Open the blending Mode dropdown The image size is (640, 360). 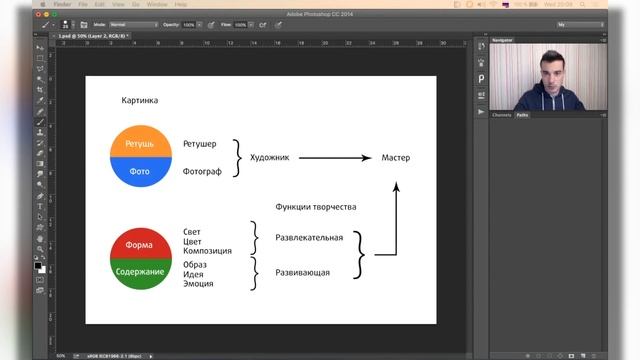point(133,25)
